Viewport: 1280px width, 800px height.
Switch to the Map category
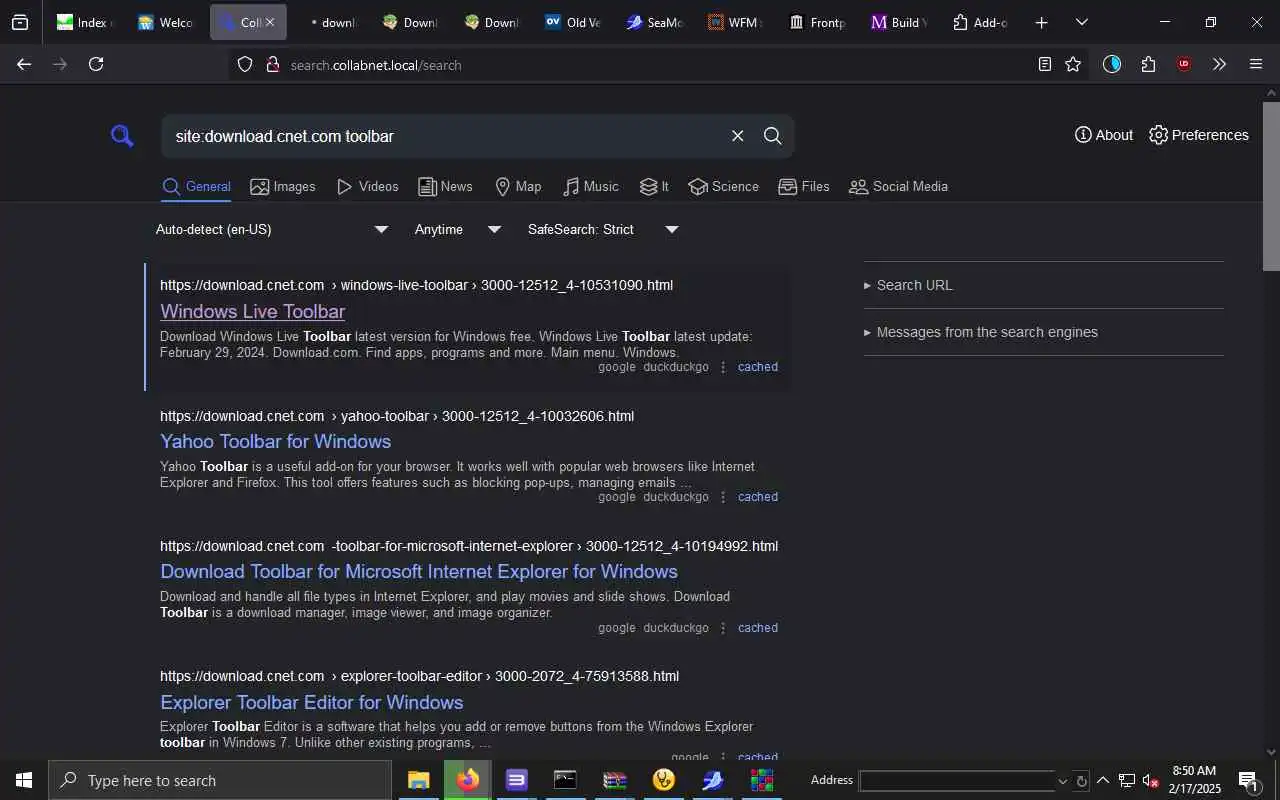point(518,186)
